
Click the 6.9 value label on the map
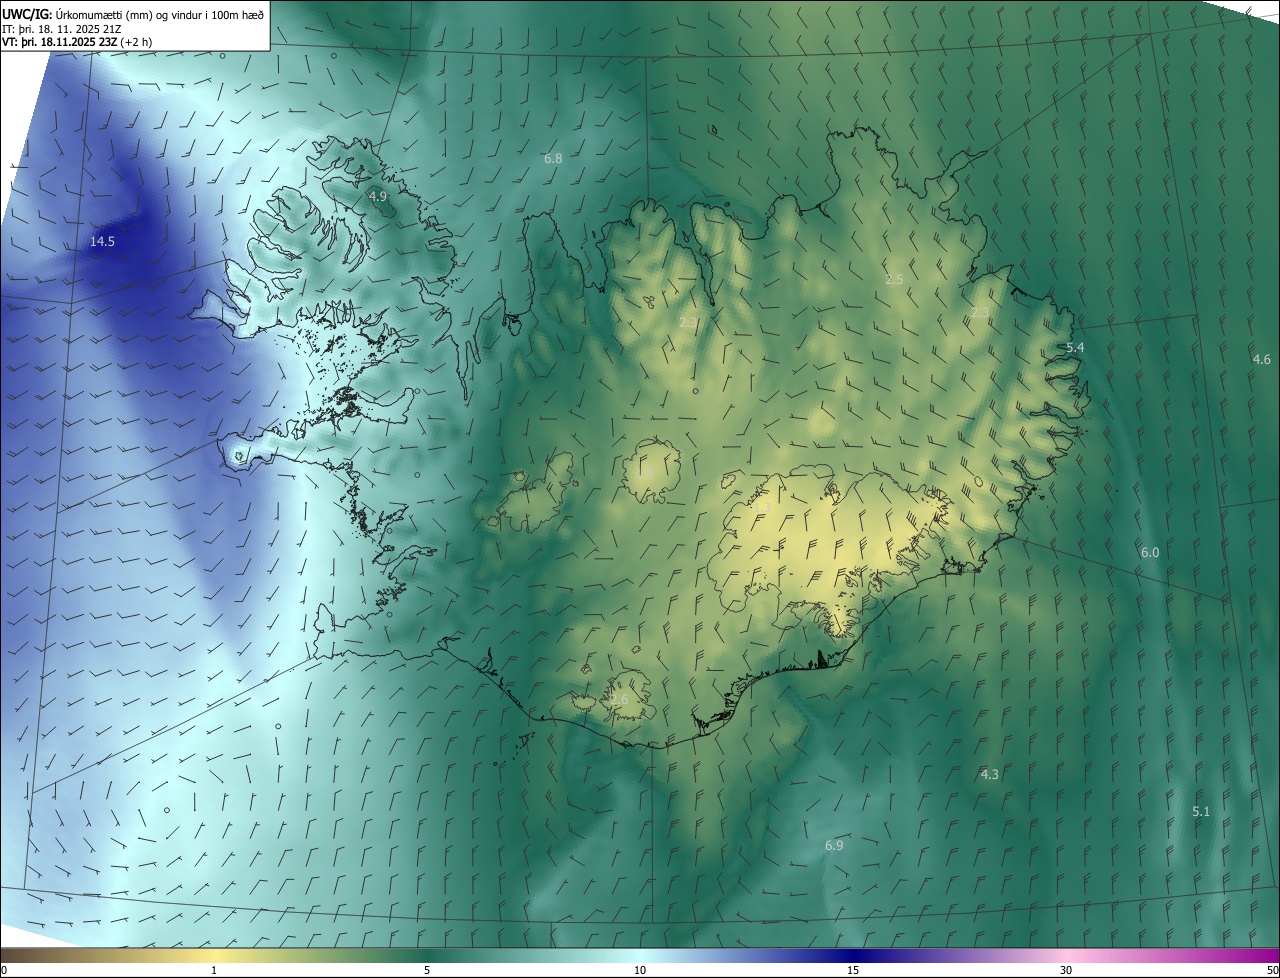(834, 846)
